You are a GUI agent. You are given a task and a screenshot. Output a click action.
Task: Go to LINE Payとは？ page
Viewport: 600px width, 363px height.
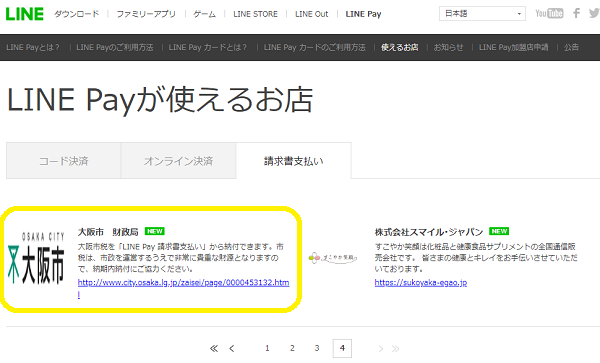[x=33, y=47]
